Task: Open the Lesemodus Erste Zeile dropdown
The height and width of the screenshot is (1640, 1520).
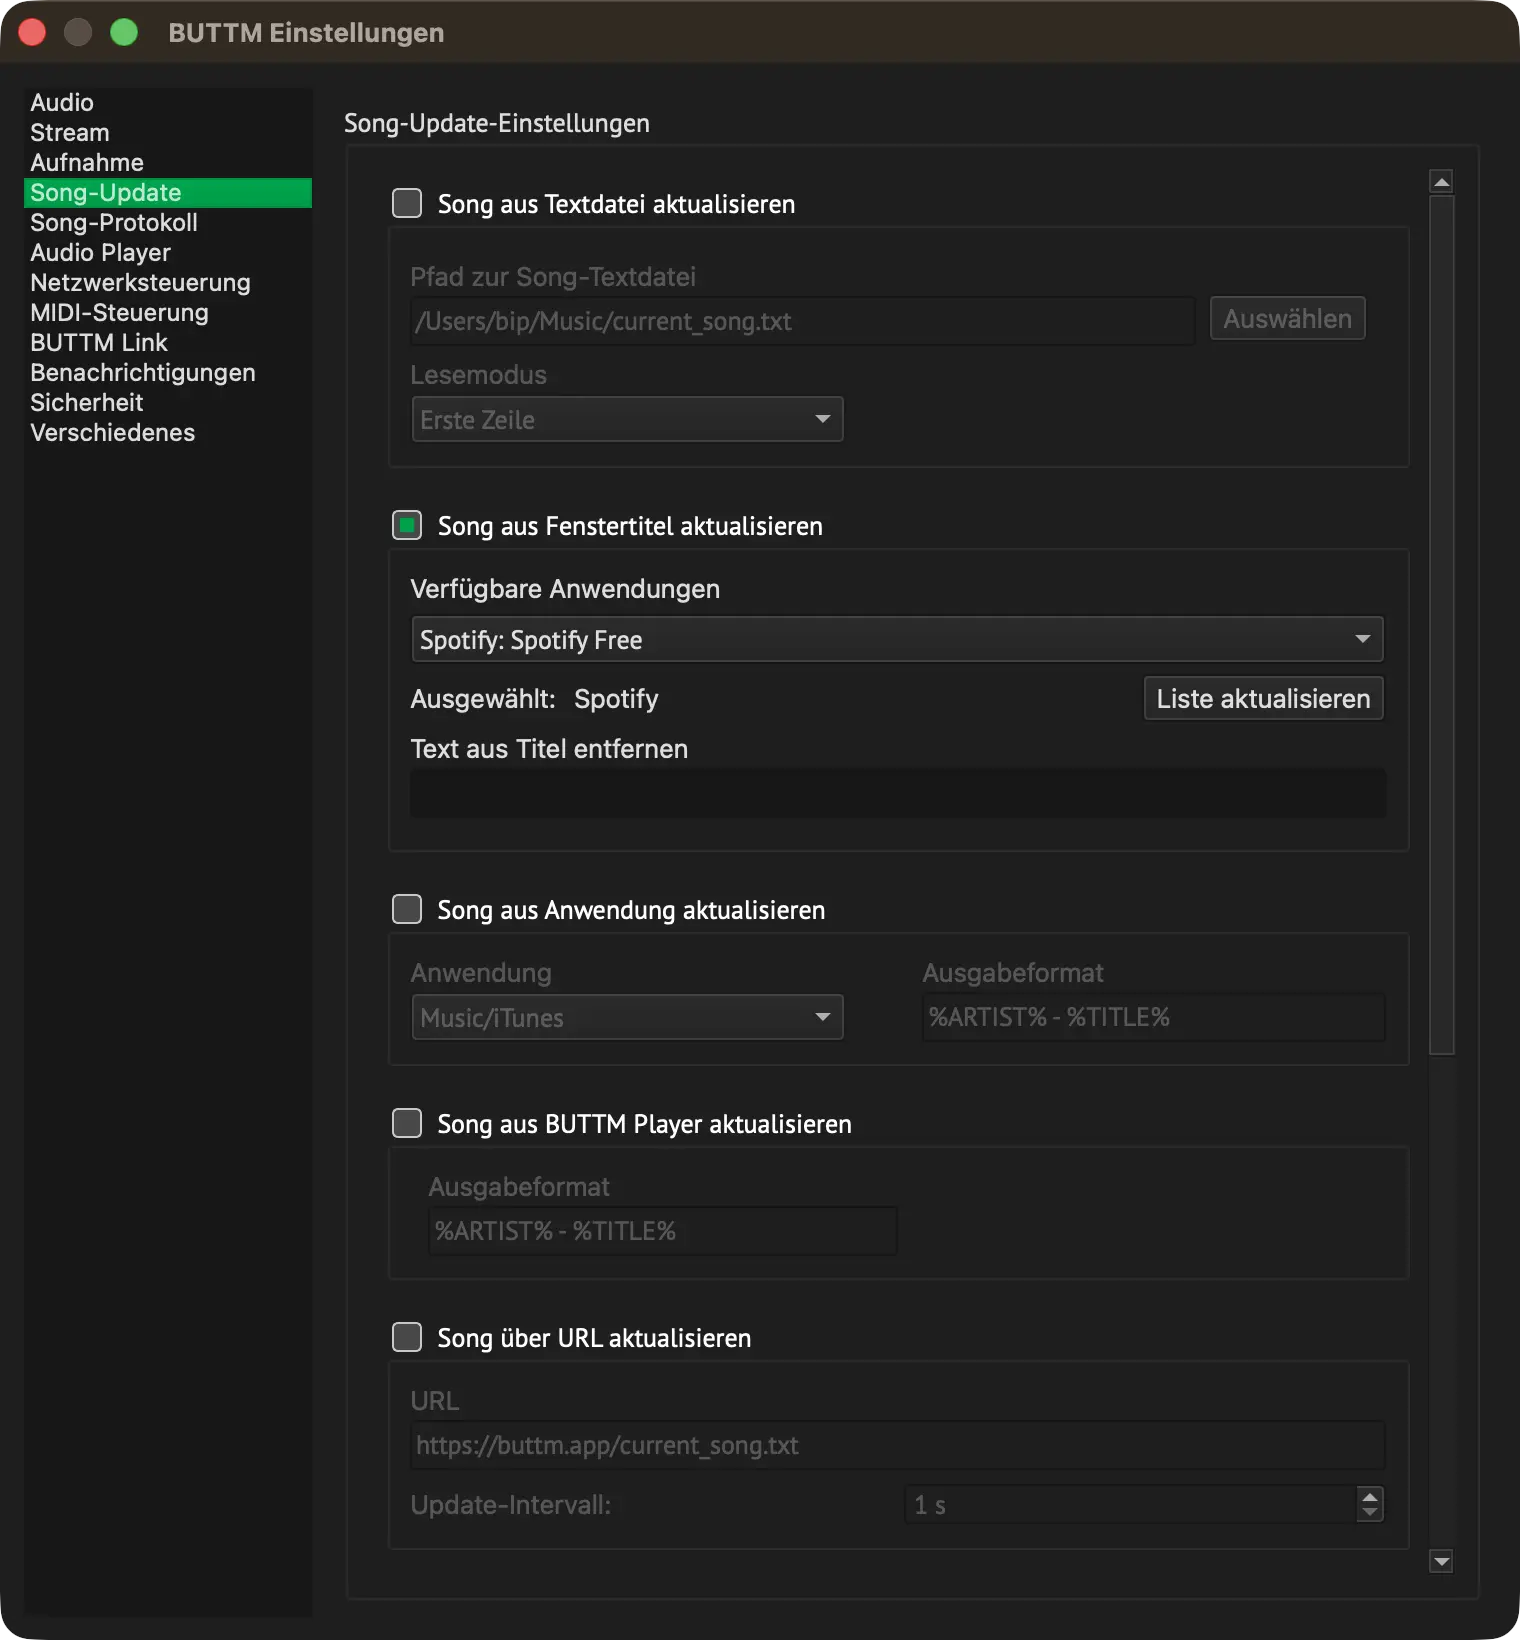Action: click(x=627, y=419)
